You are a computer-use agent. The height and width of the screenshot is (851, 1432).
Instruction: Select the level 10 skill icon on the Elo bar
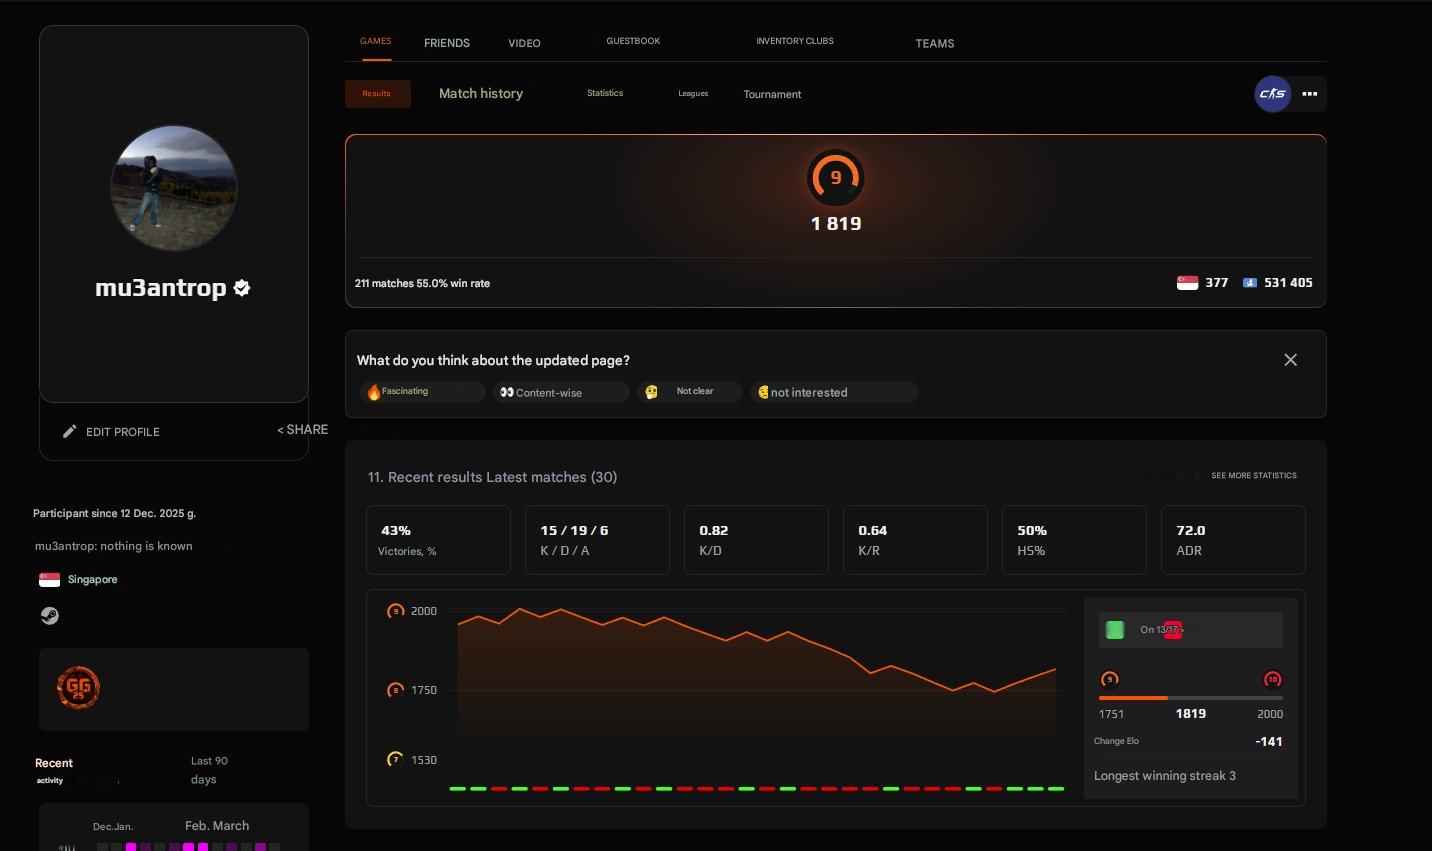click(1272, 678)
